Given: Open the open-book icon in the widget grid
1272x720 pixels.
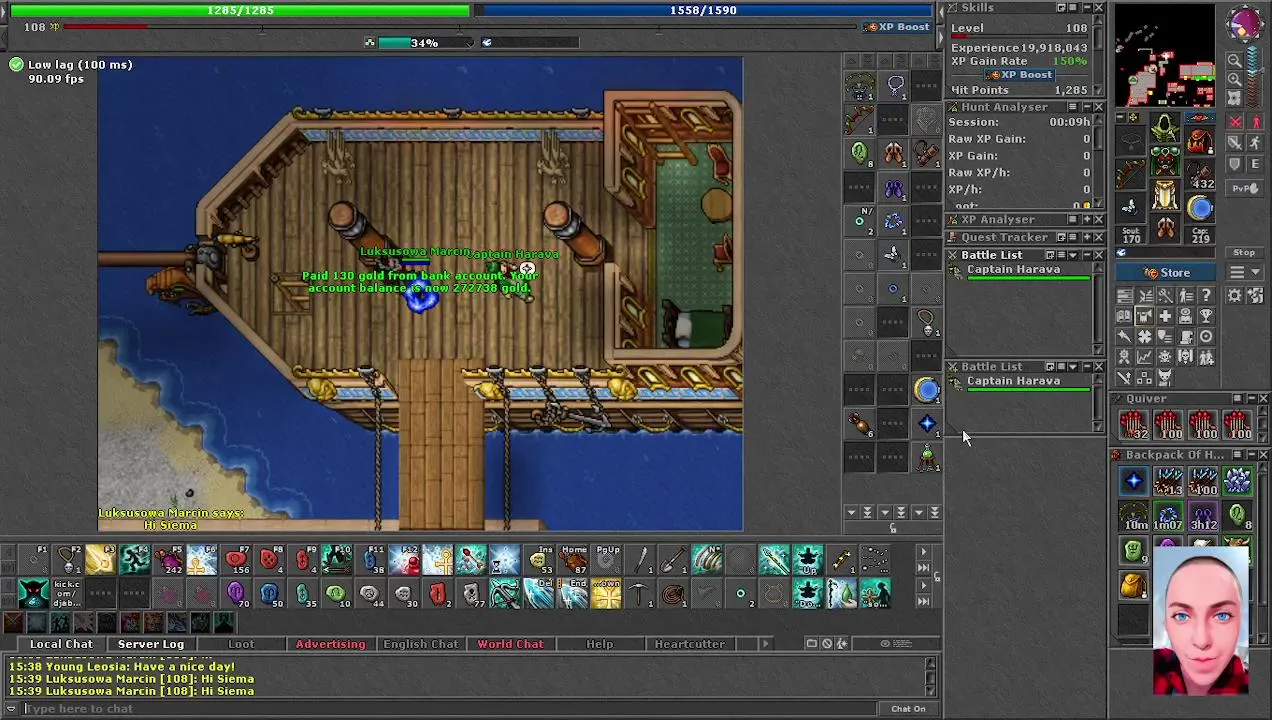Looking at the screenshot, I should point(1123,316).
